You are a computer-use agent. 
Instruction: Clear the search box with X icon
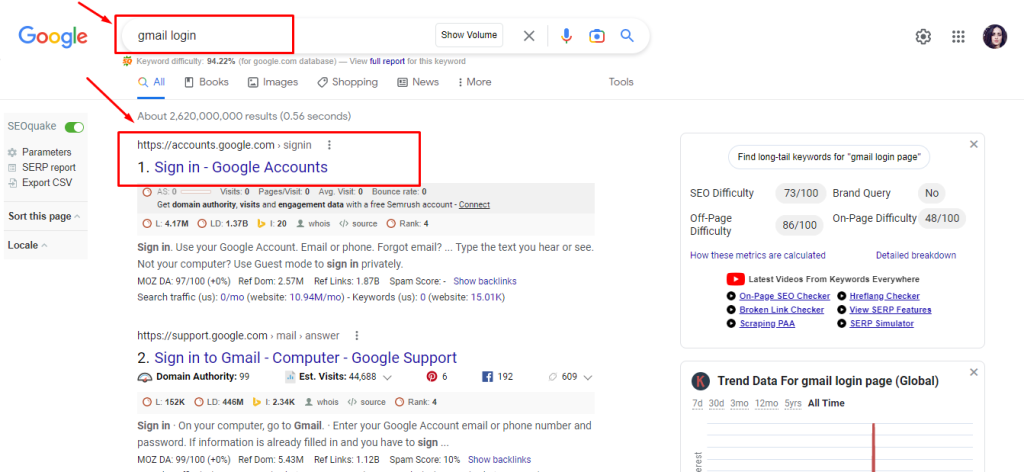529,36
